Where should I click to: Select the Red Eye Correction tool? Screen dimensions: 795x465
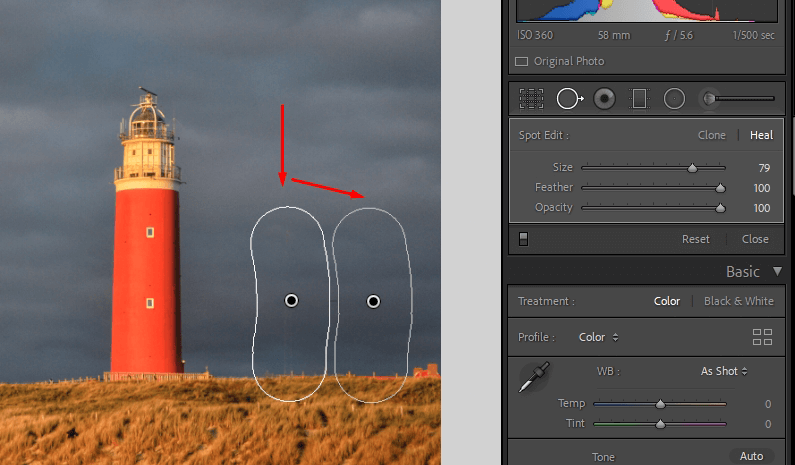[604, 98]
